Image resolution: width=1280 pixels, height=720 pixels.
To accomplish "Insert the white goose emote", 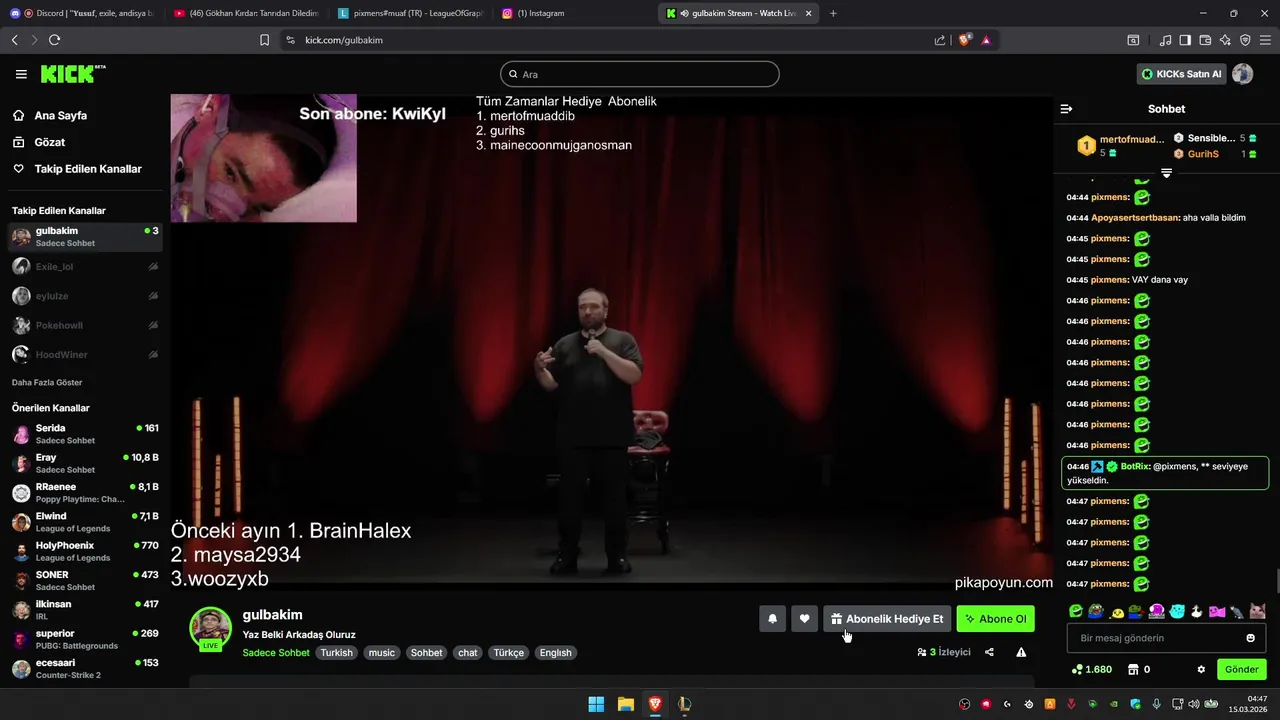I will (1196, 611).
